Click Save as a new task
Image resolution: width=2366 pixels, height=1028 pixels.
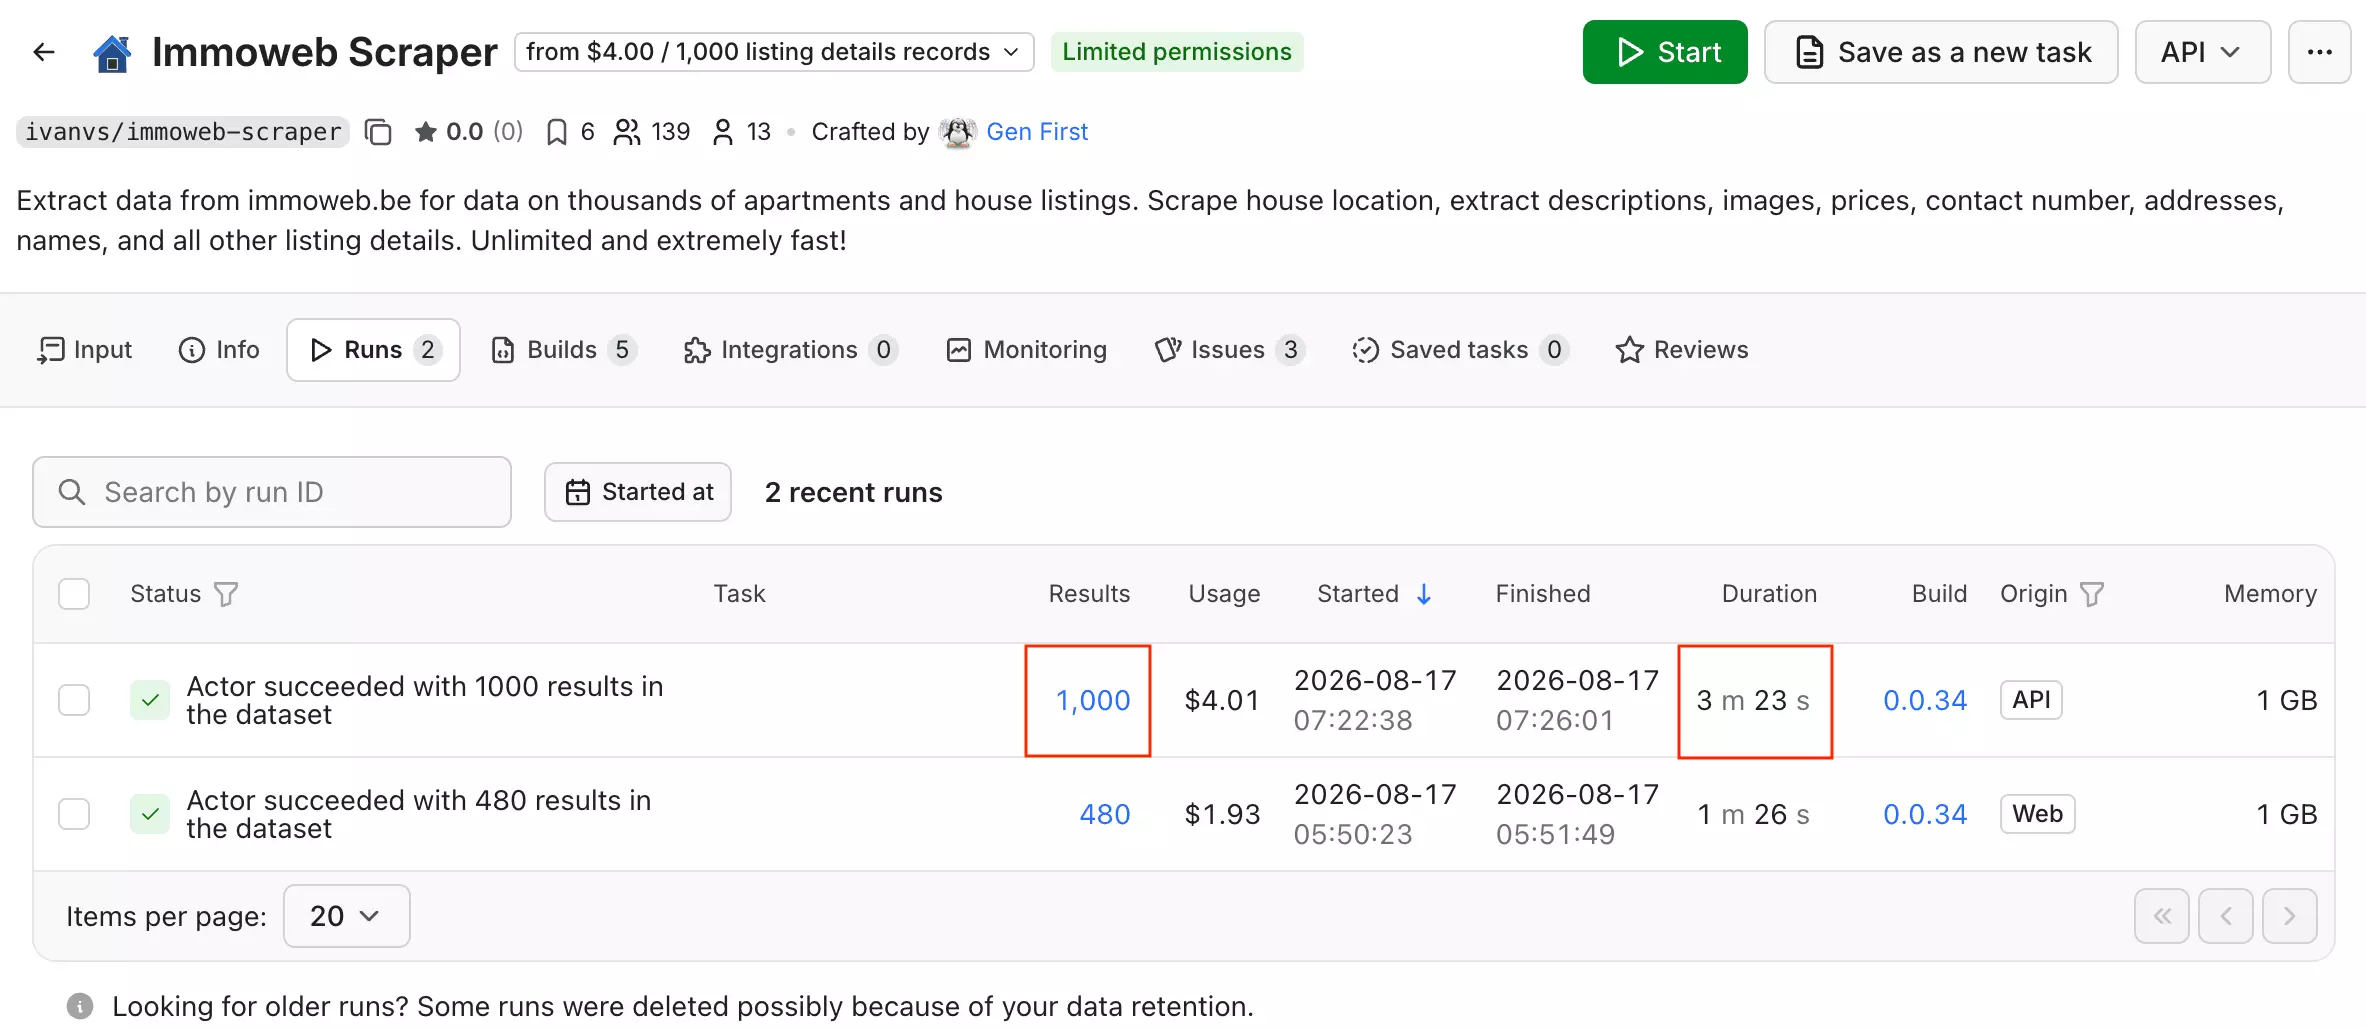click(x=1941, y=52)
